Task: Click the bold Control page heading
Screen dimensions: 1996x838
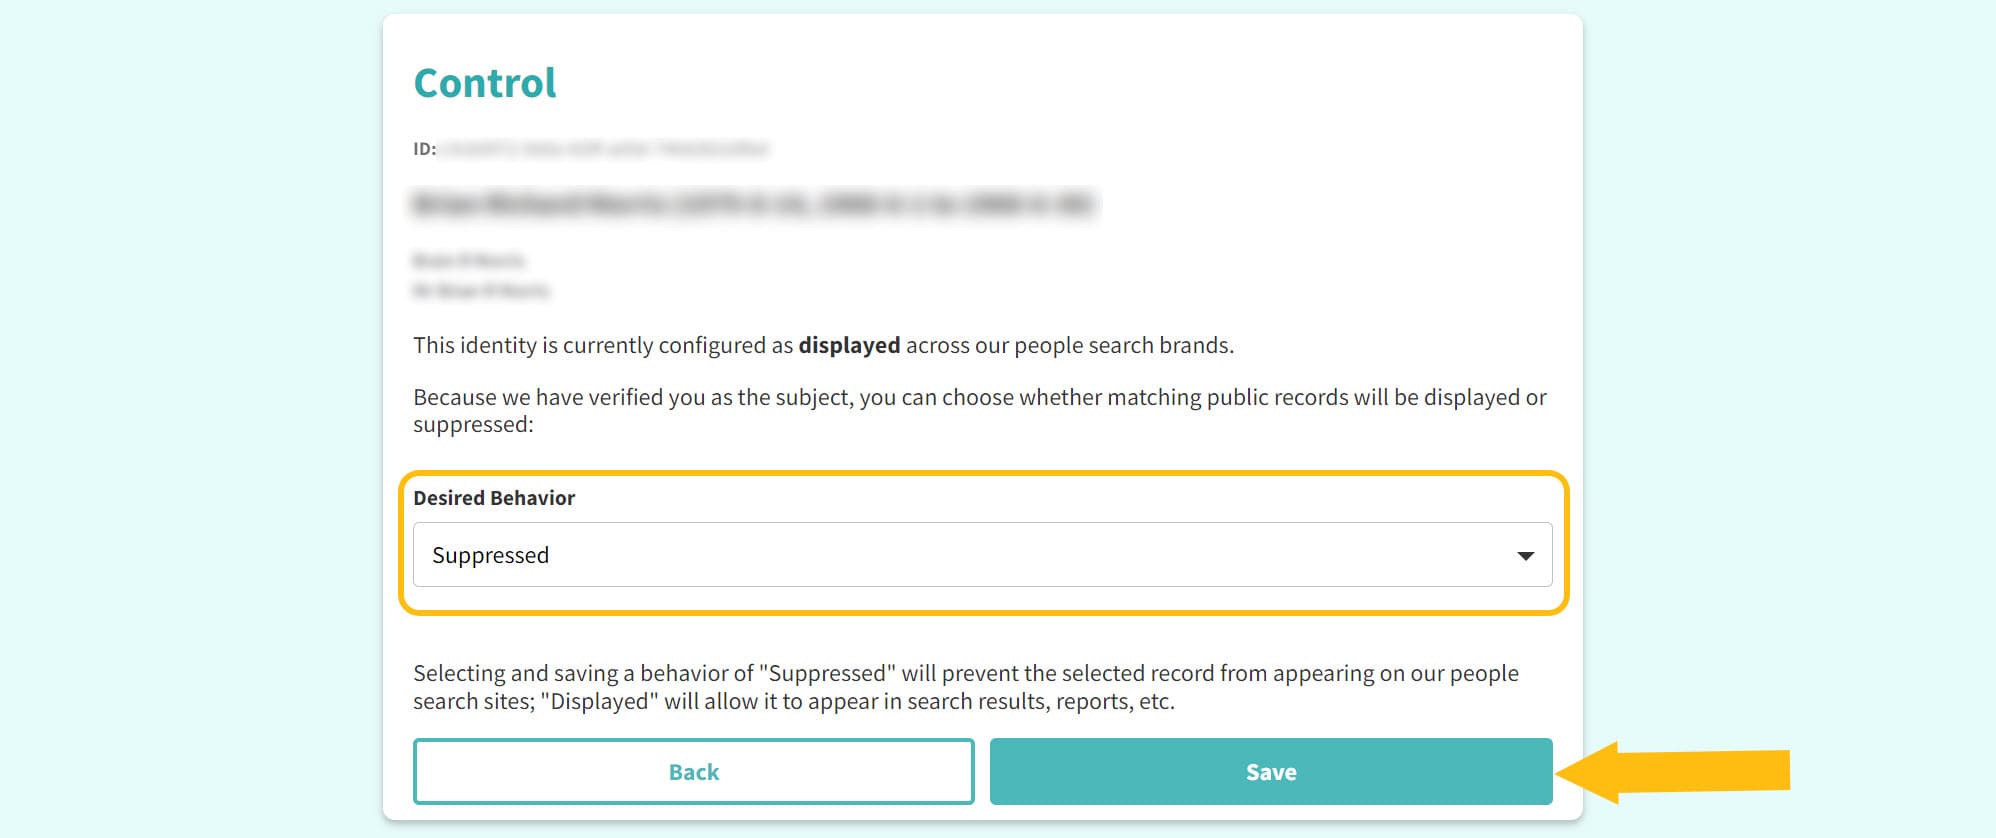Action: (484, 82)
